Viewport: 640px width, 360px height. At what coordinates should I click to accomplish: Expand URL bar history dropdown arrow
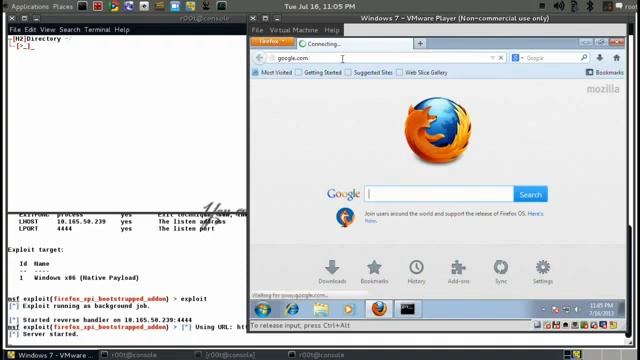point(492,58)
